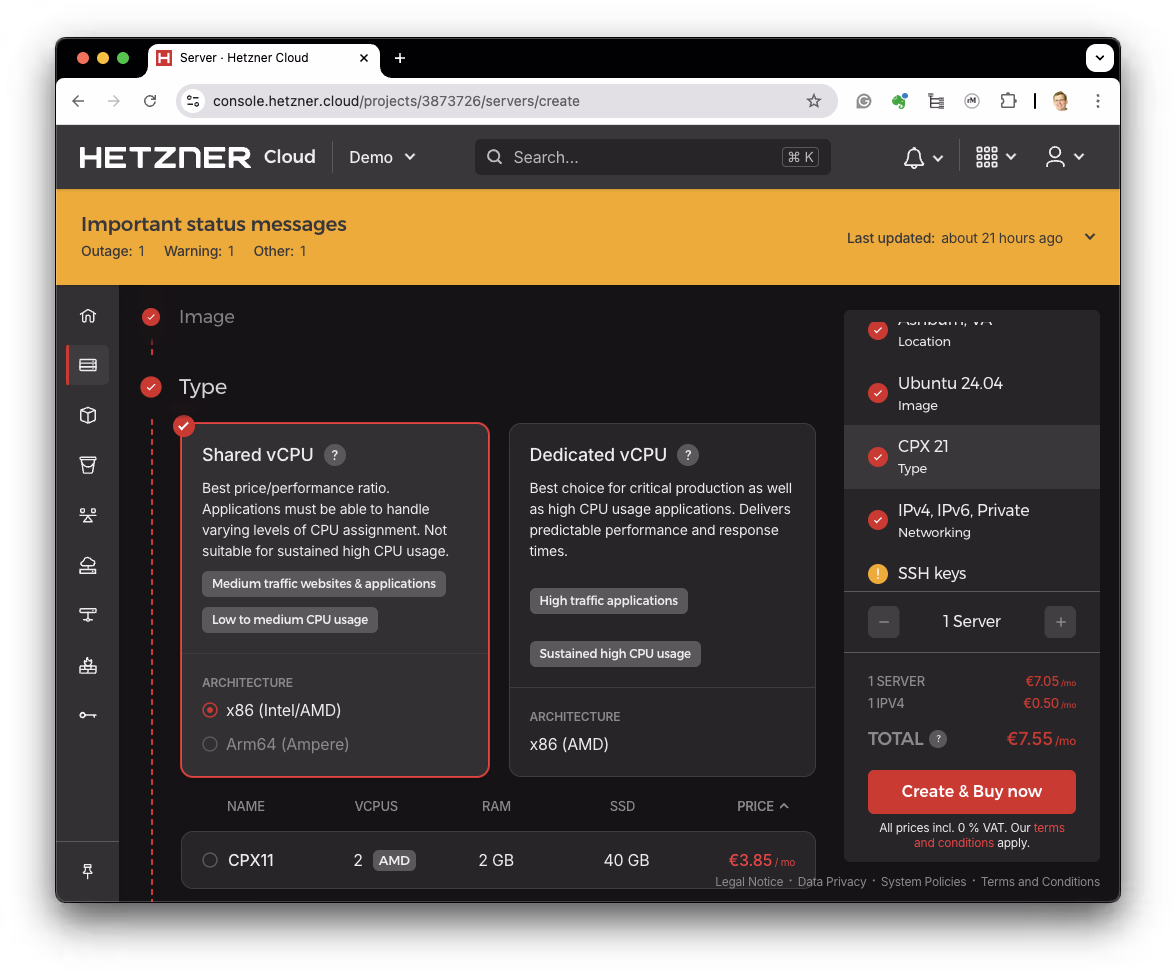Increase server count with the plus stepper

[1060, 621]
